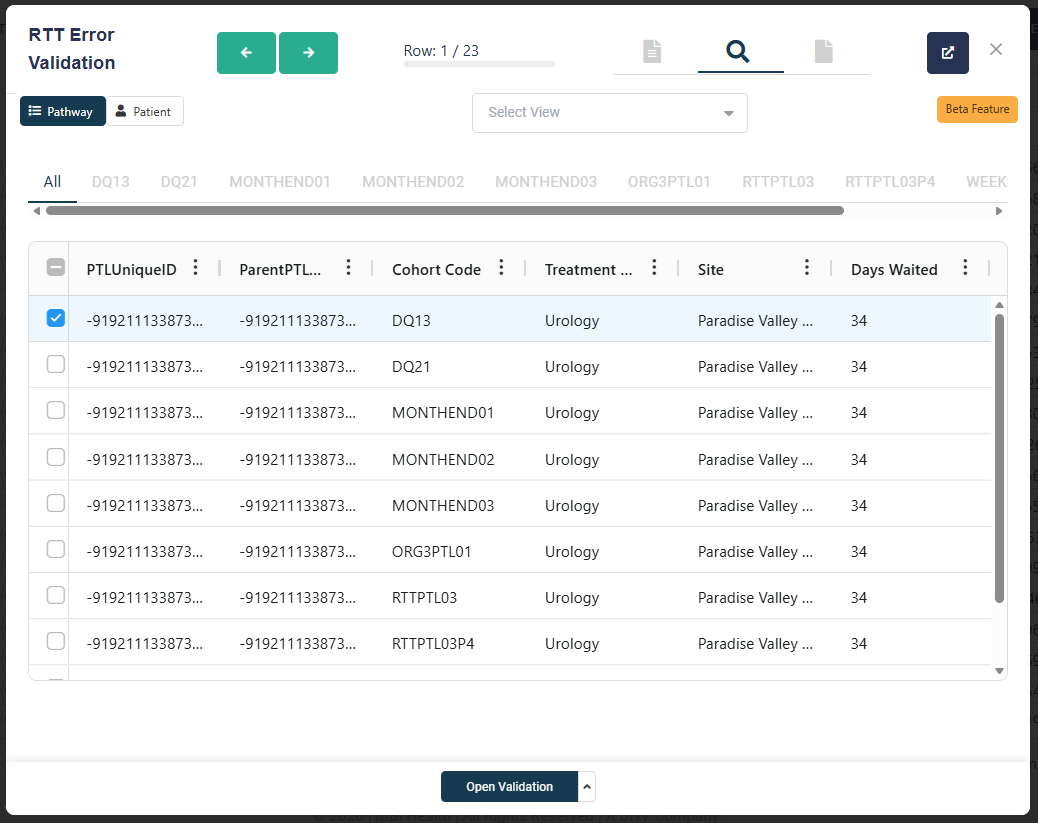Click the Open Validation button
Image resolution: width=1038 pixels, height=823 pixels.
(x=509, y=787)
